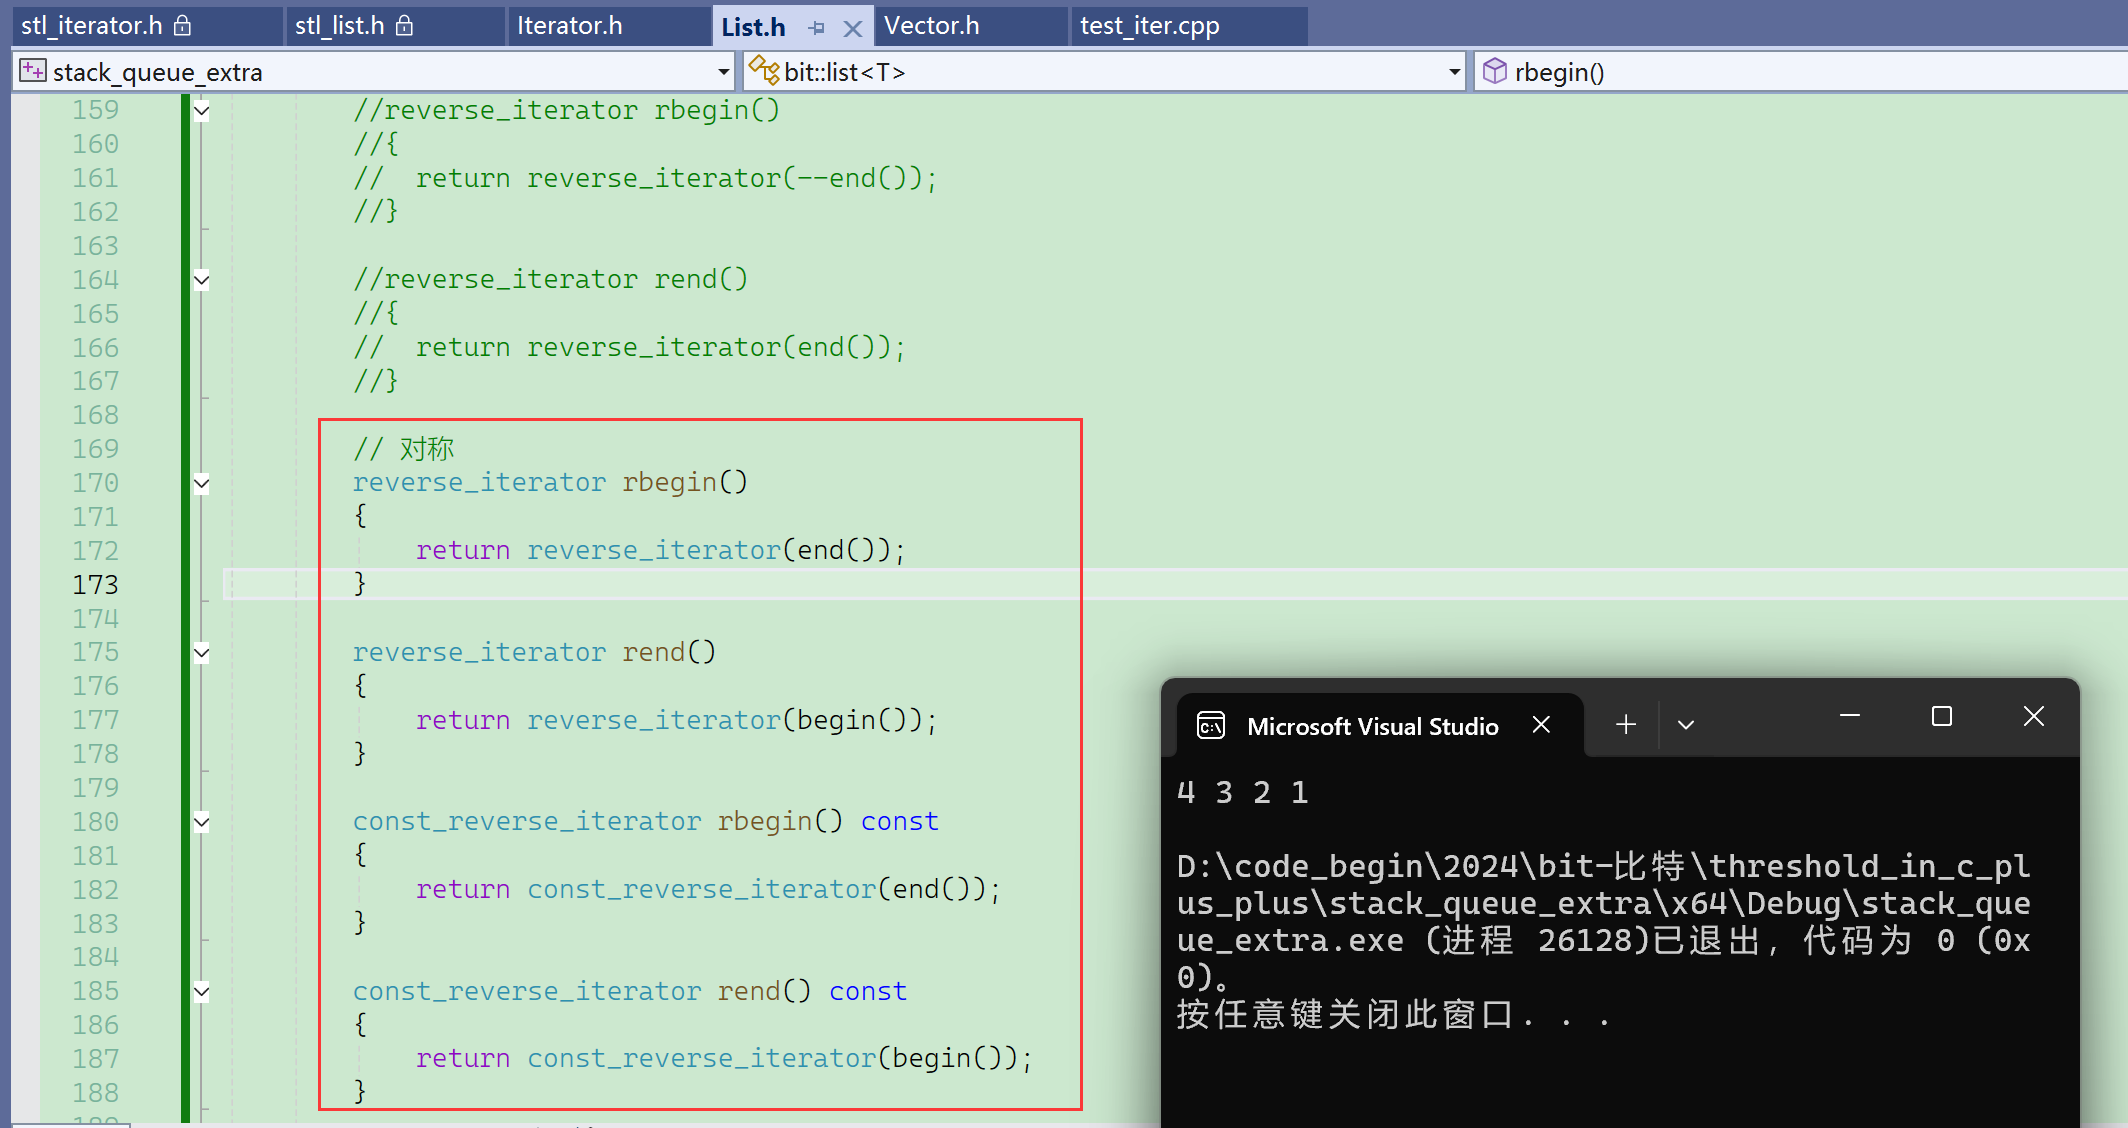Close the List.h editor tab

(852, 28)
